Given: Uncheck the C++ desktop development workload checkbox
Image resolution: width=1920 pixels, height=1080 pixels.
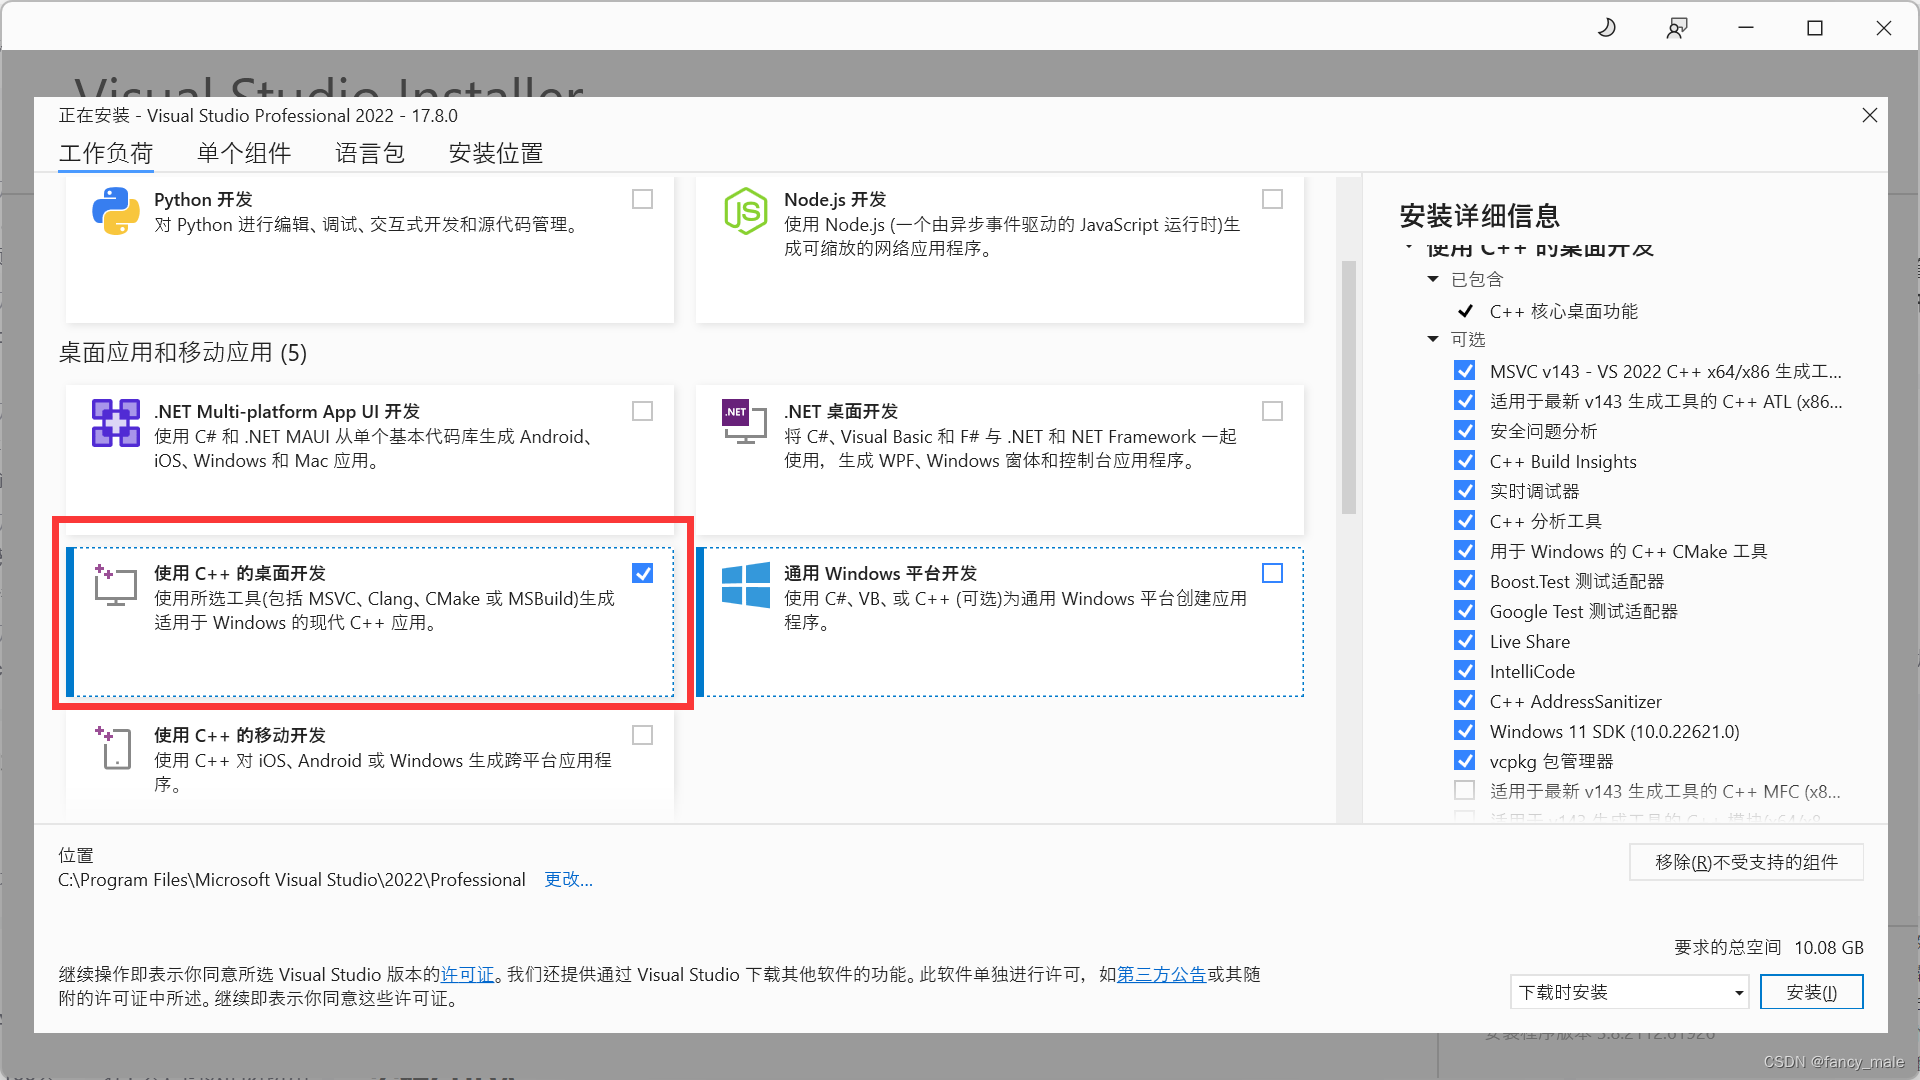Looking at the screenshot, I should (x=642, y=573).
